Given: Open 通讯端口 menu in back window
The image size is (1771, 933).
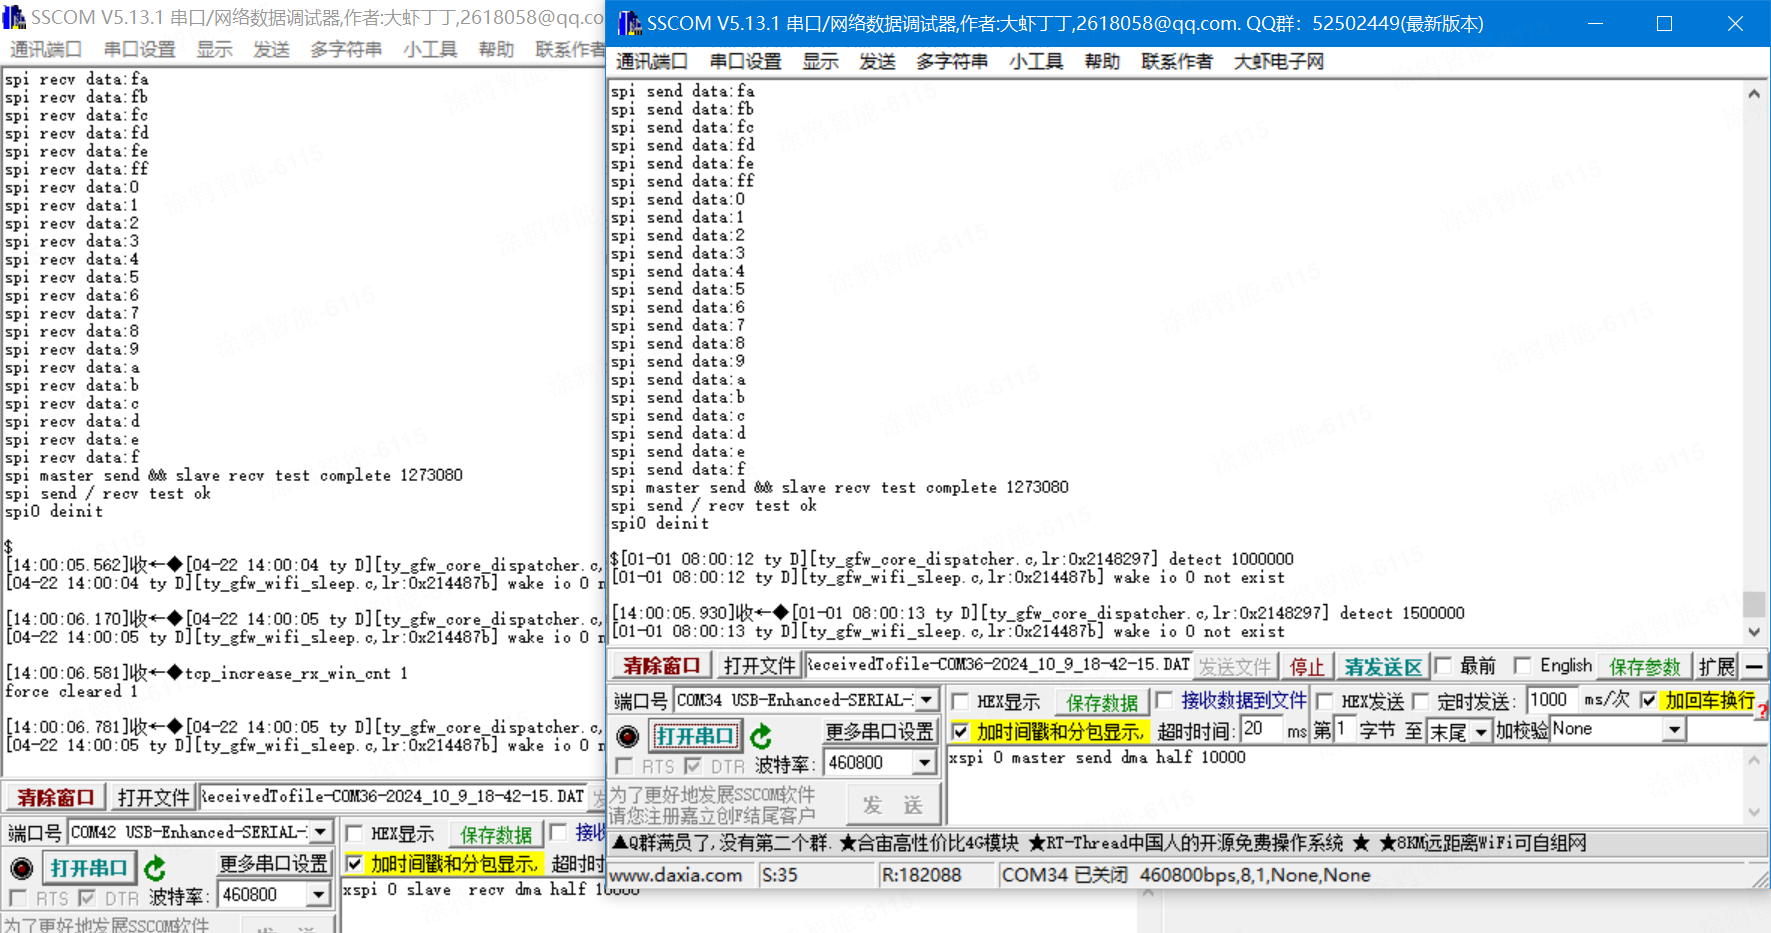Looking at the screenshot, I should (x=46, y=49).
